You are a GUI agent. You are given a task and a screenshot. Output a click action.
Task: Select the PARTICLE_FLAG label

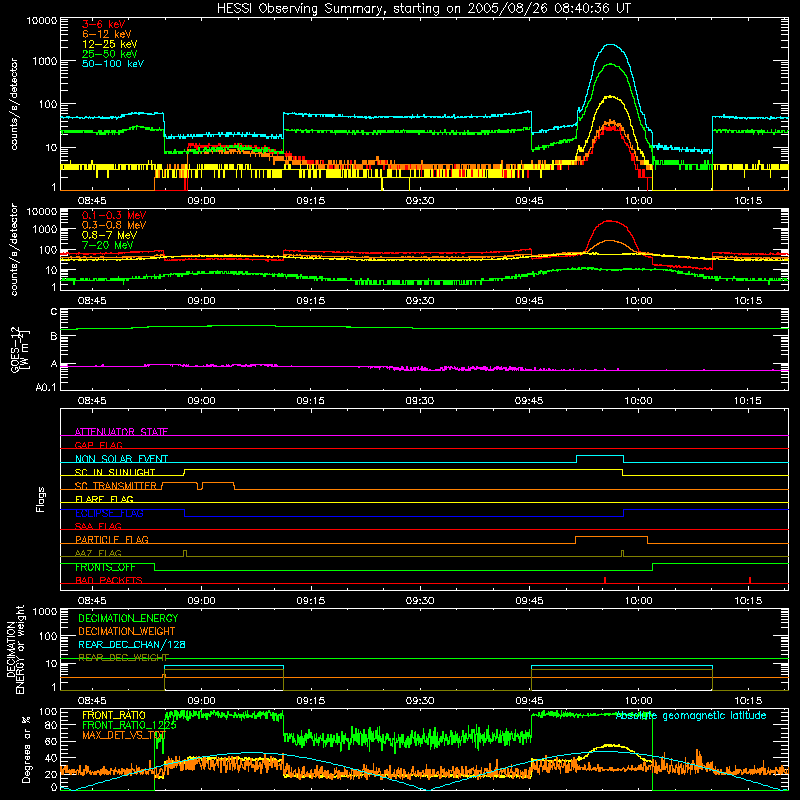click(x=112, y=539)
